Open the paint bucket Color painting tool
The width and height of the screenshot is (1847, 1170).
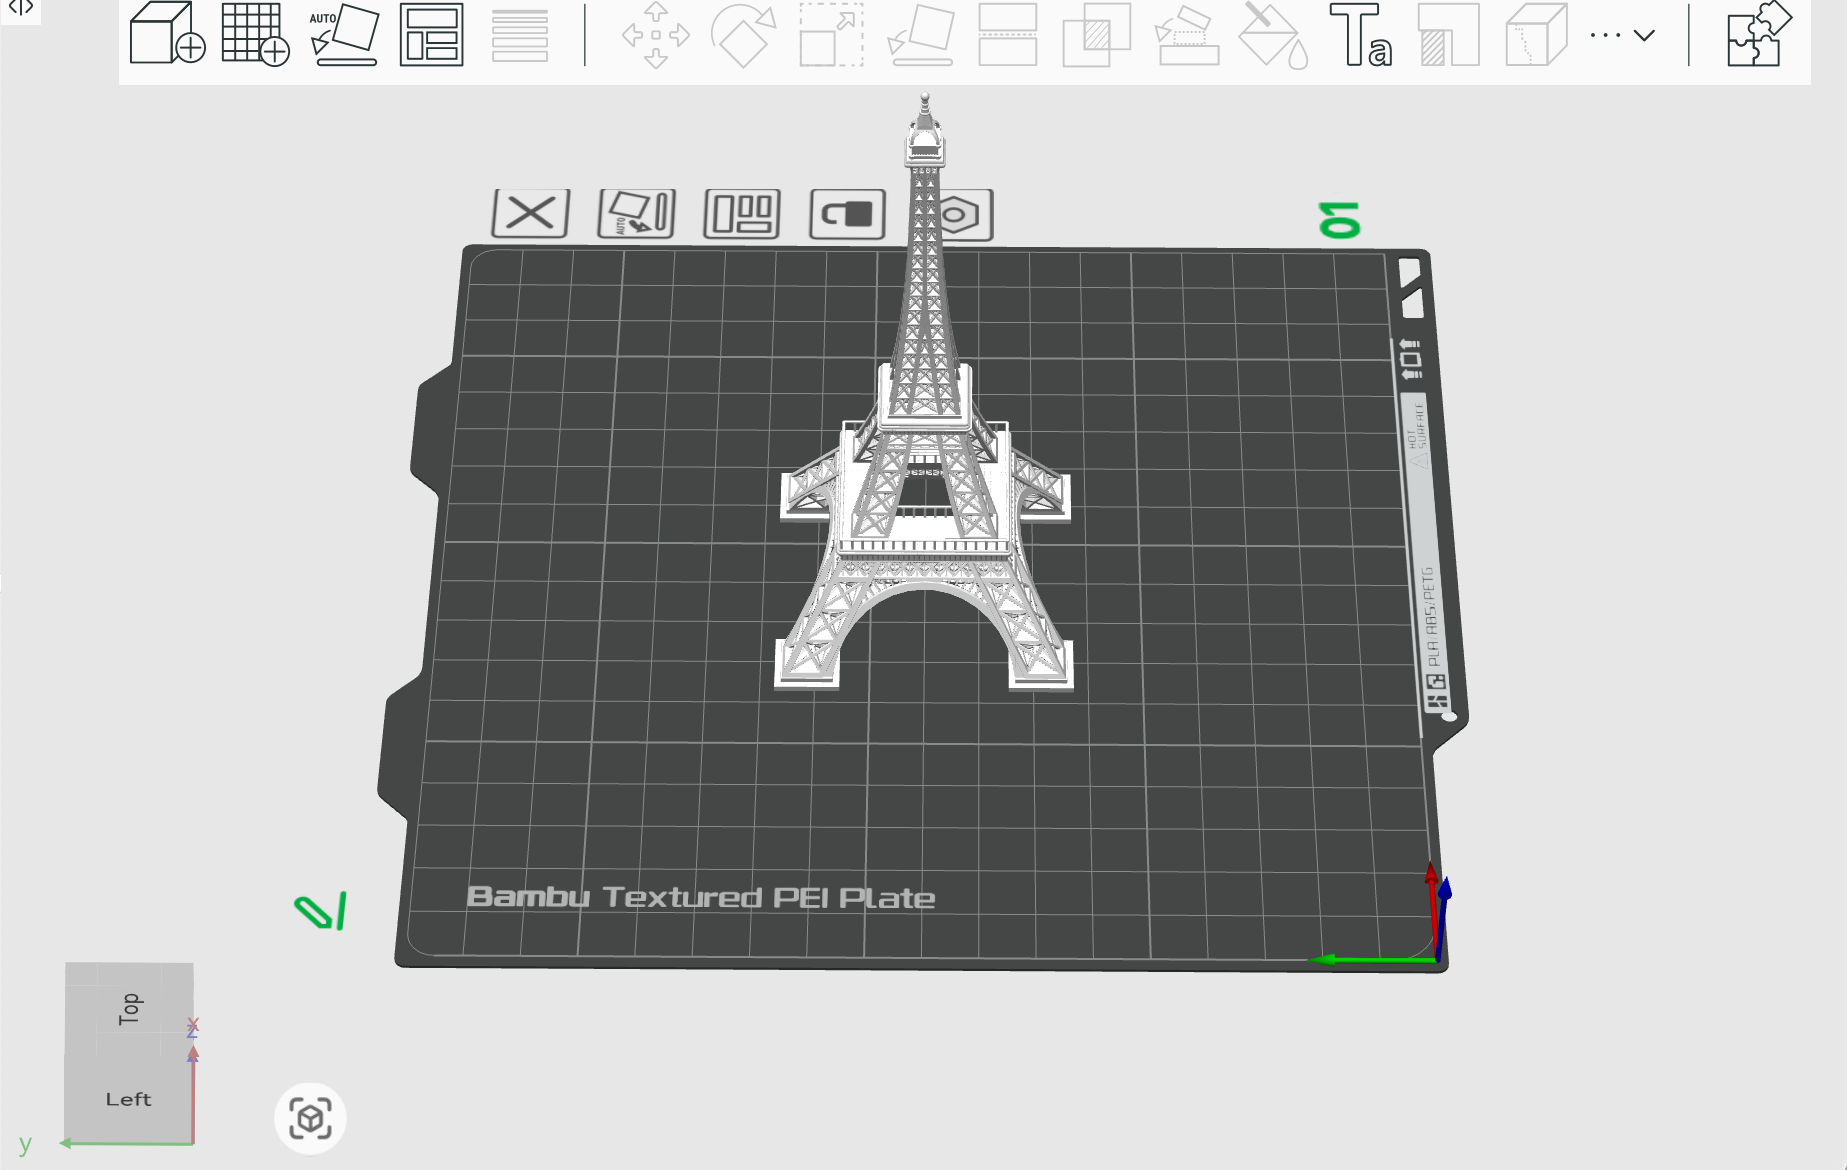(x=1272, y=35)
